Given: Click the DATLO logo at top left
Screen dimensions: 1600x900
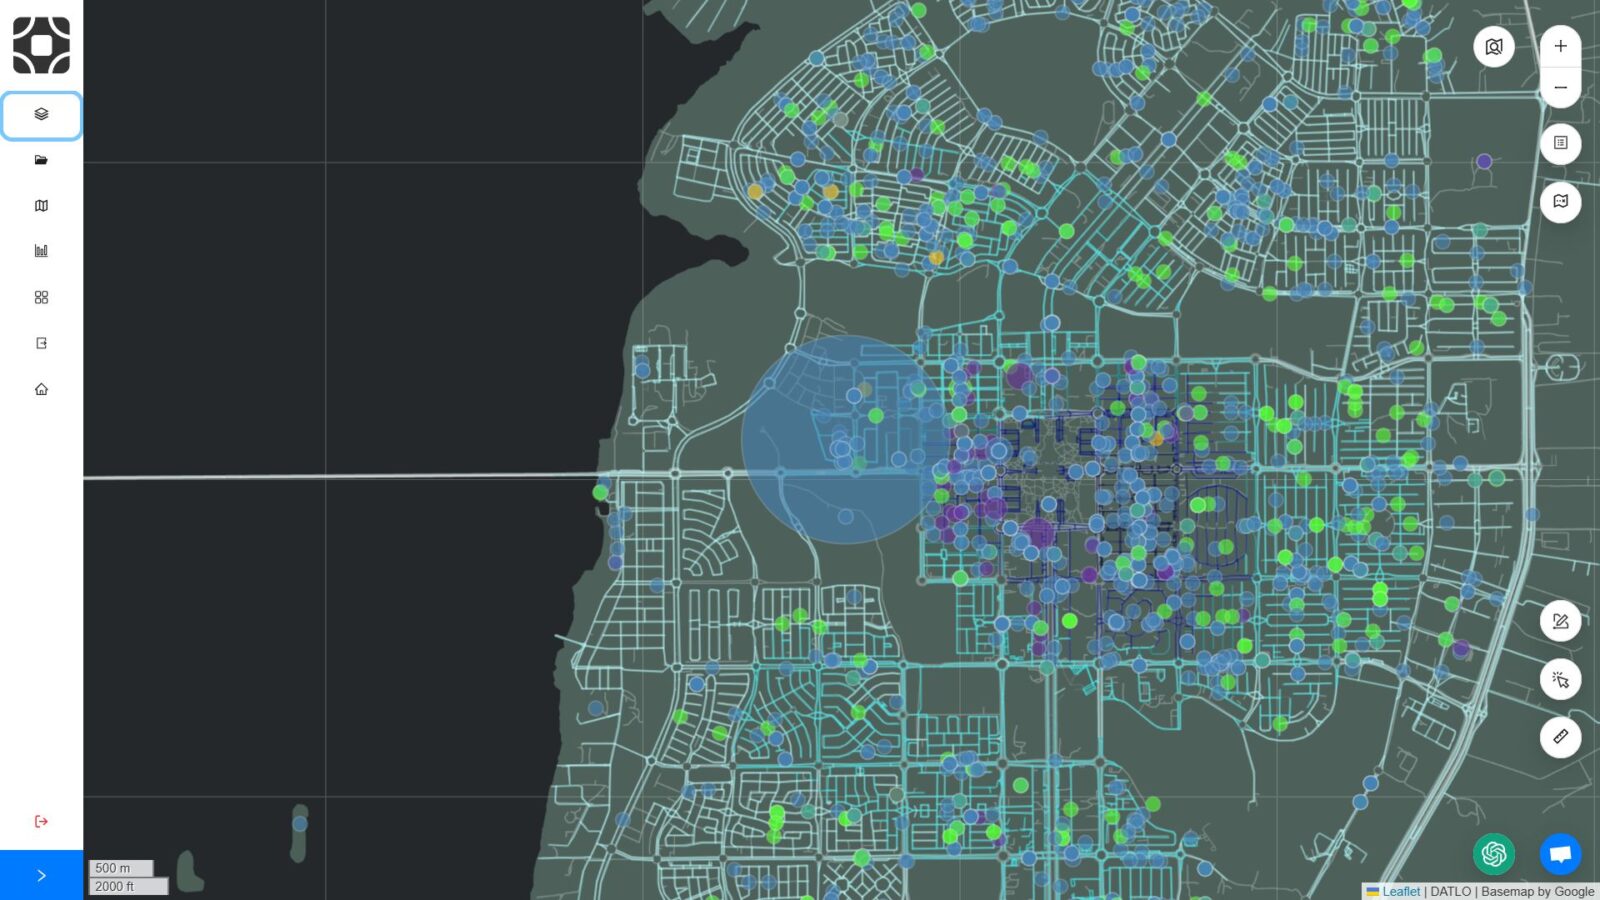Looking at the screenshot, I should click(x=41, y=45).
